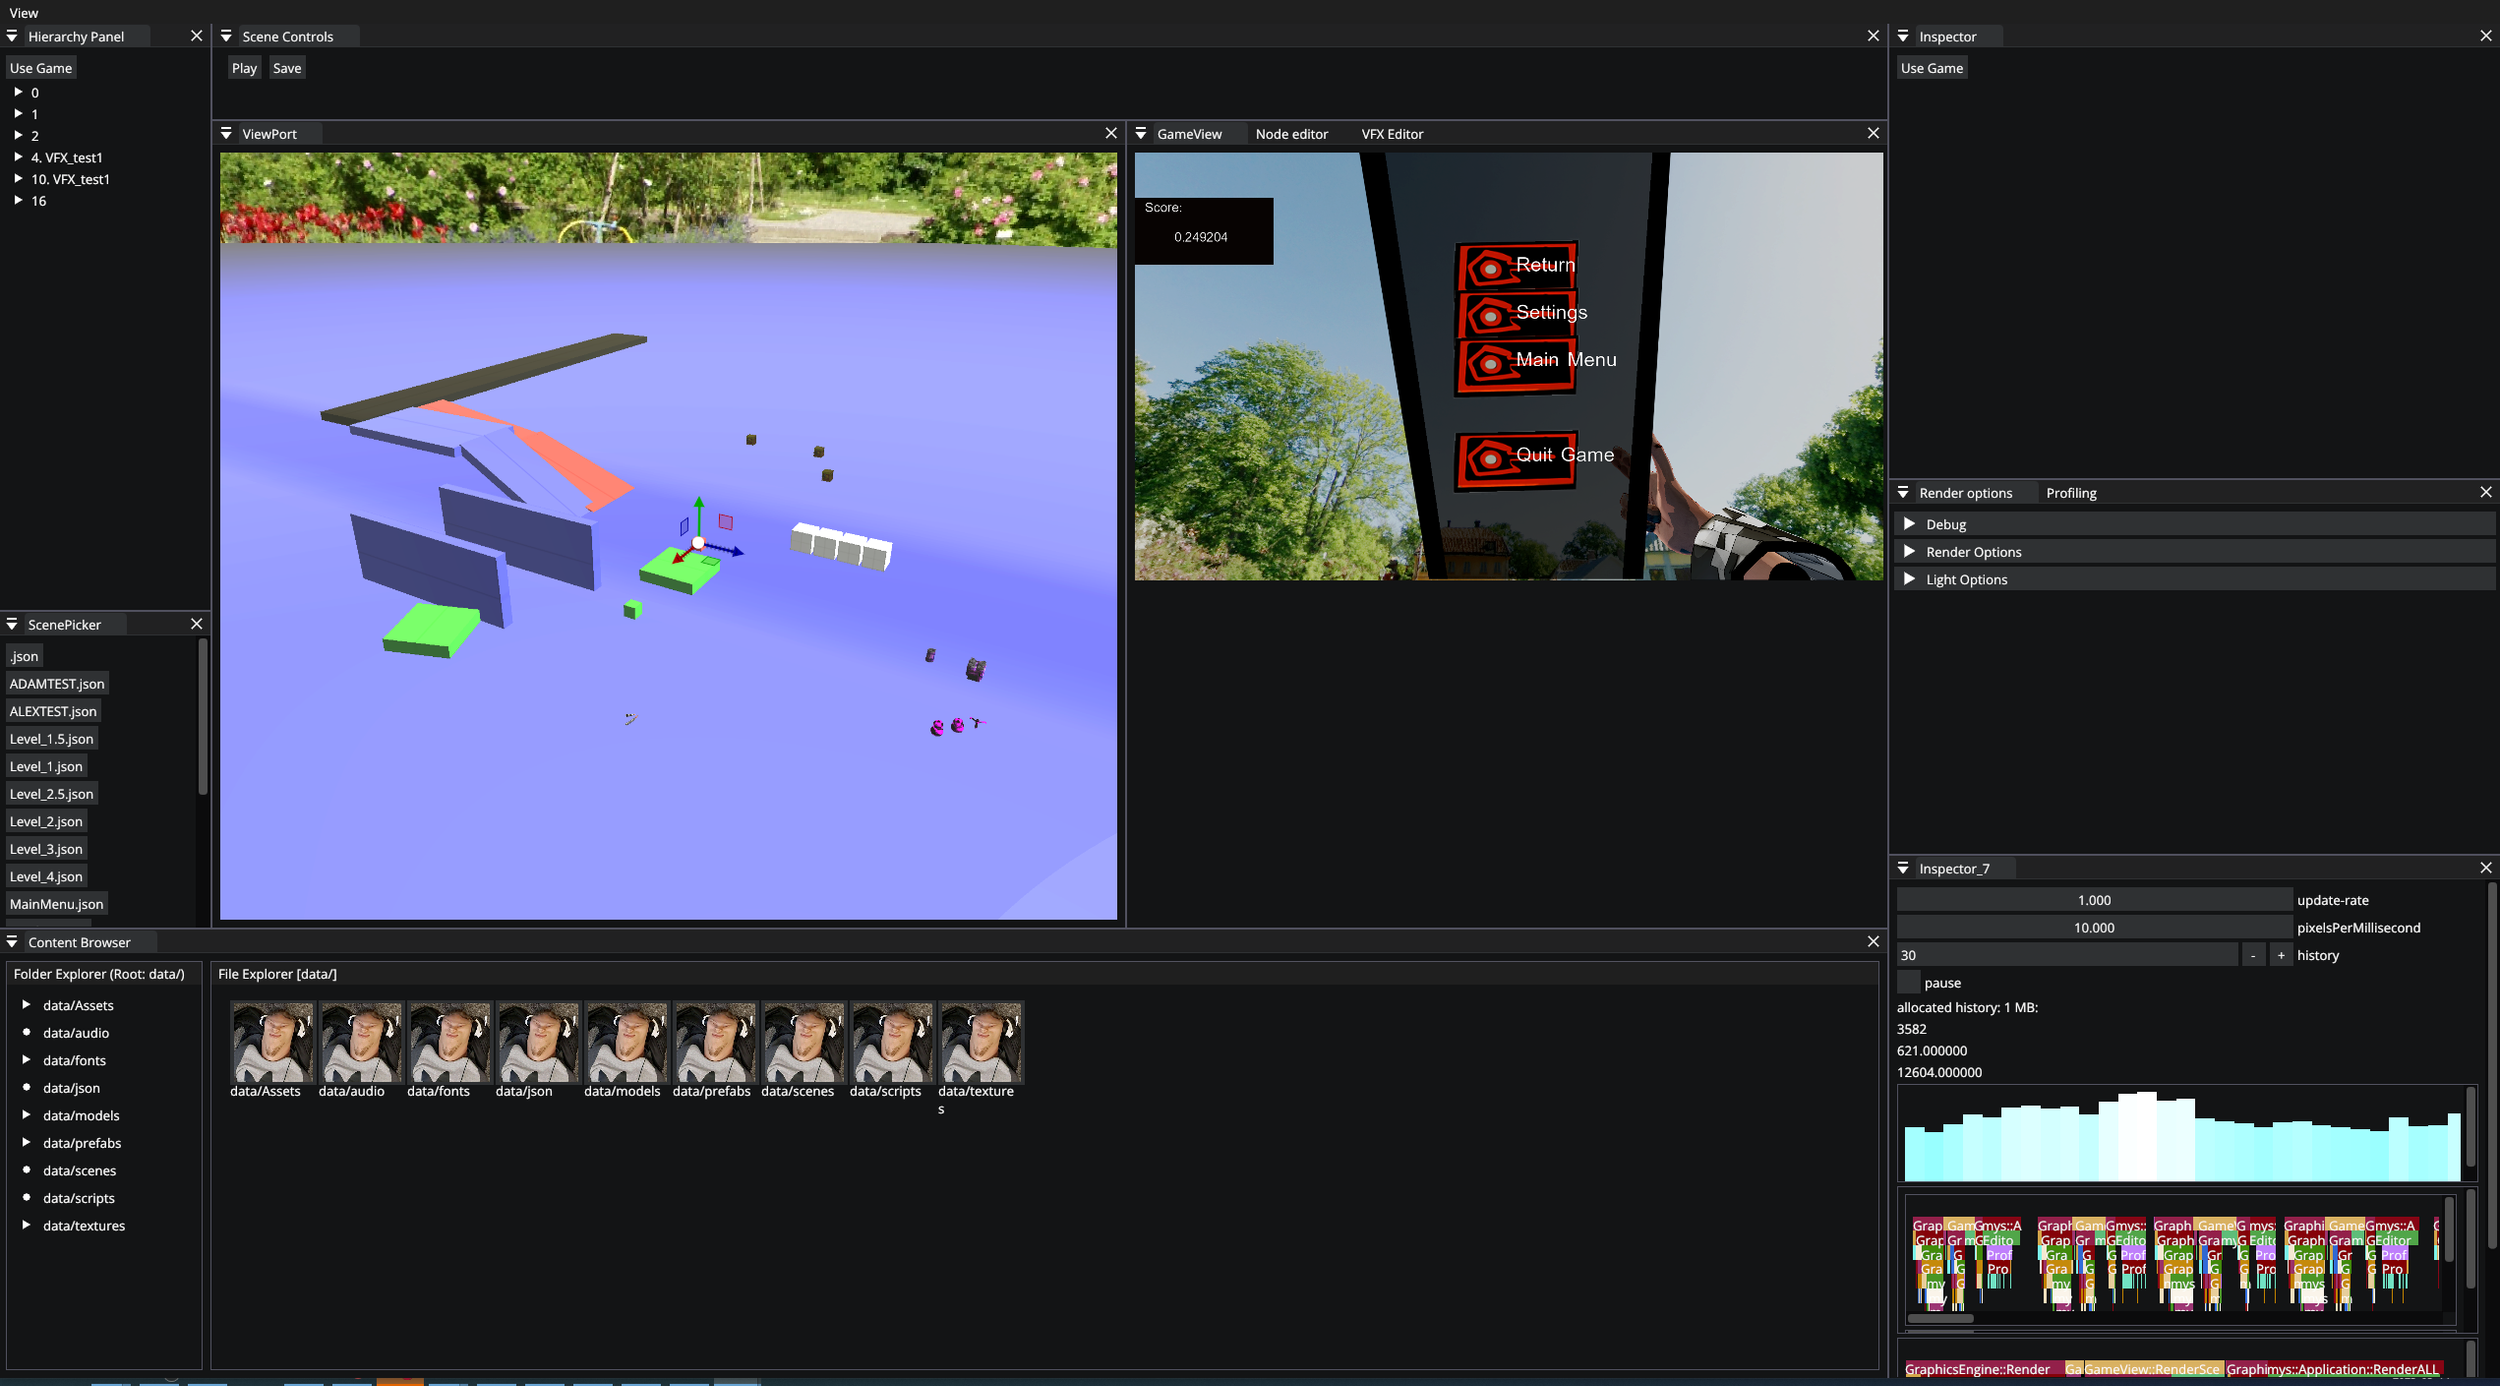Click the Save button
The image size is (2500, 1386).
pos(287,67)
